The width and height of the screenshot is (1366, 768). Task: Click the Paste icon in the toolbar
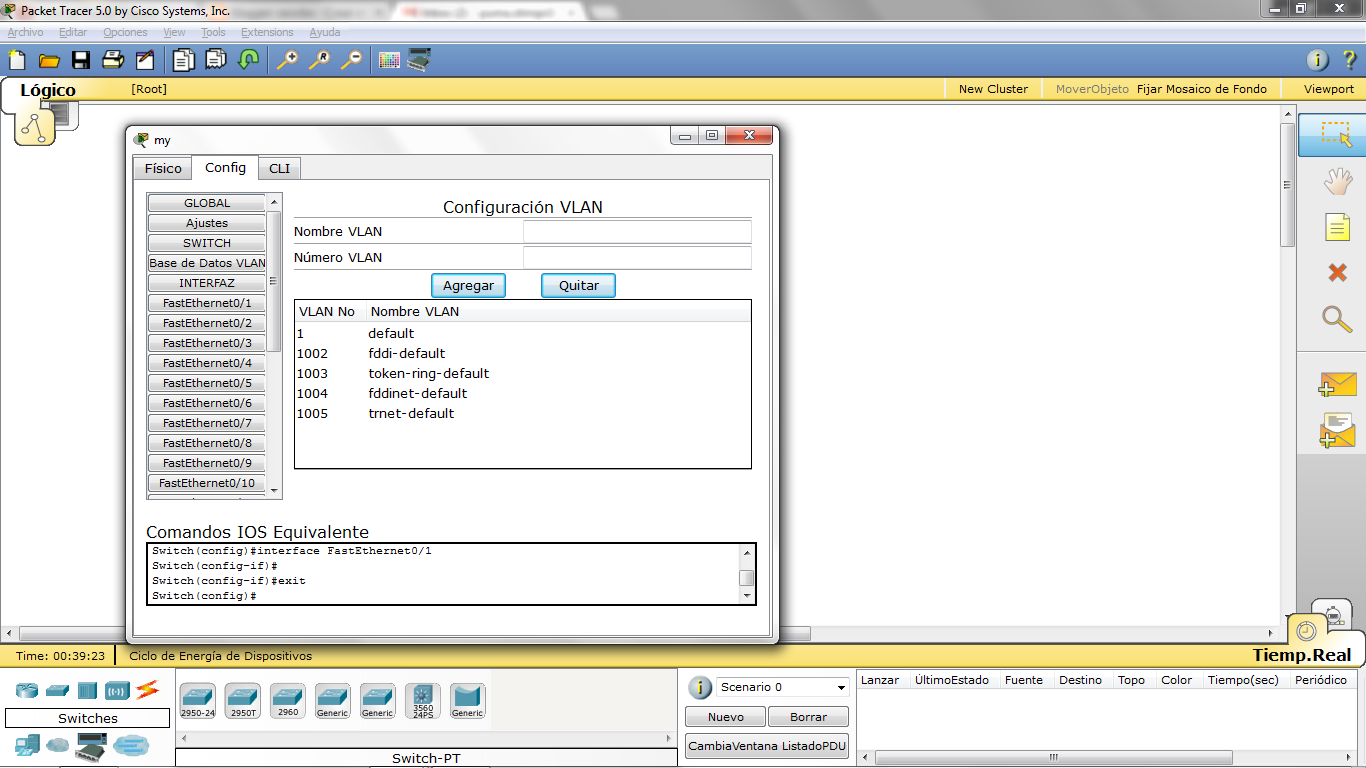click(x=215, y=60)
